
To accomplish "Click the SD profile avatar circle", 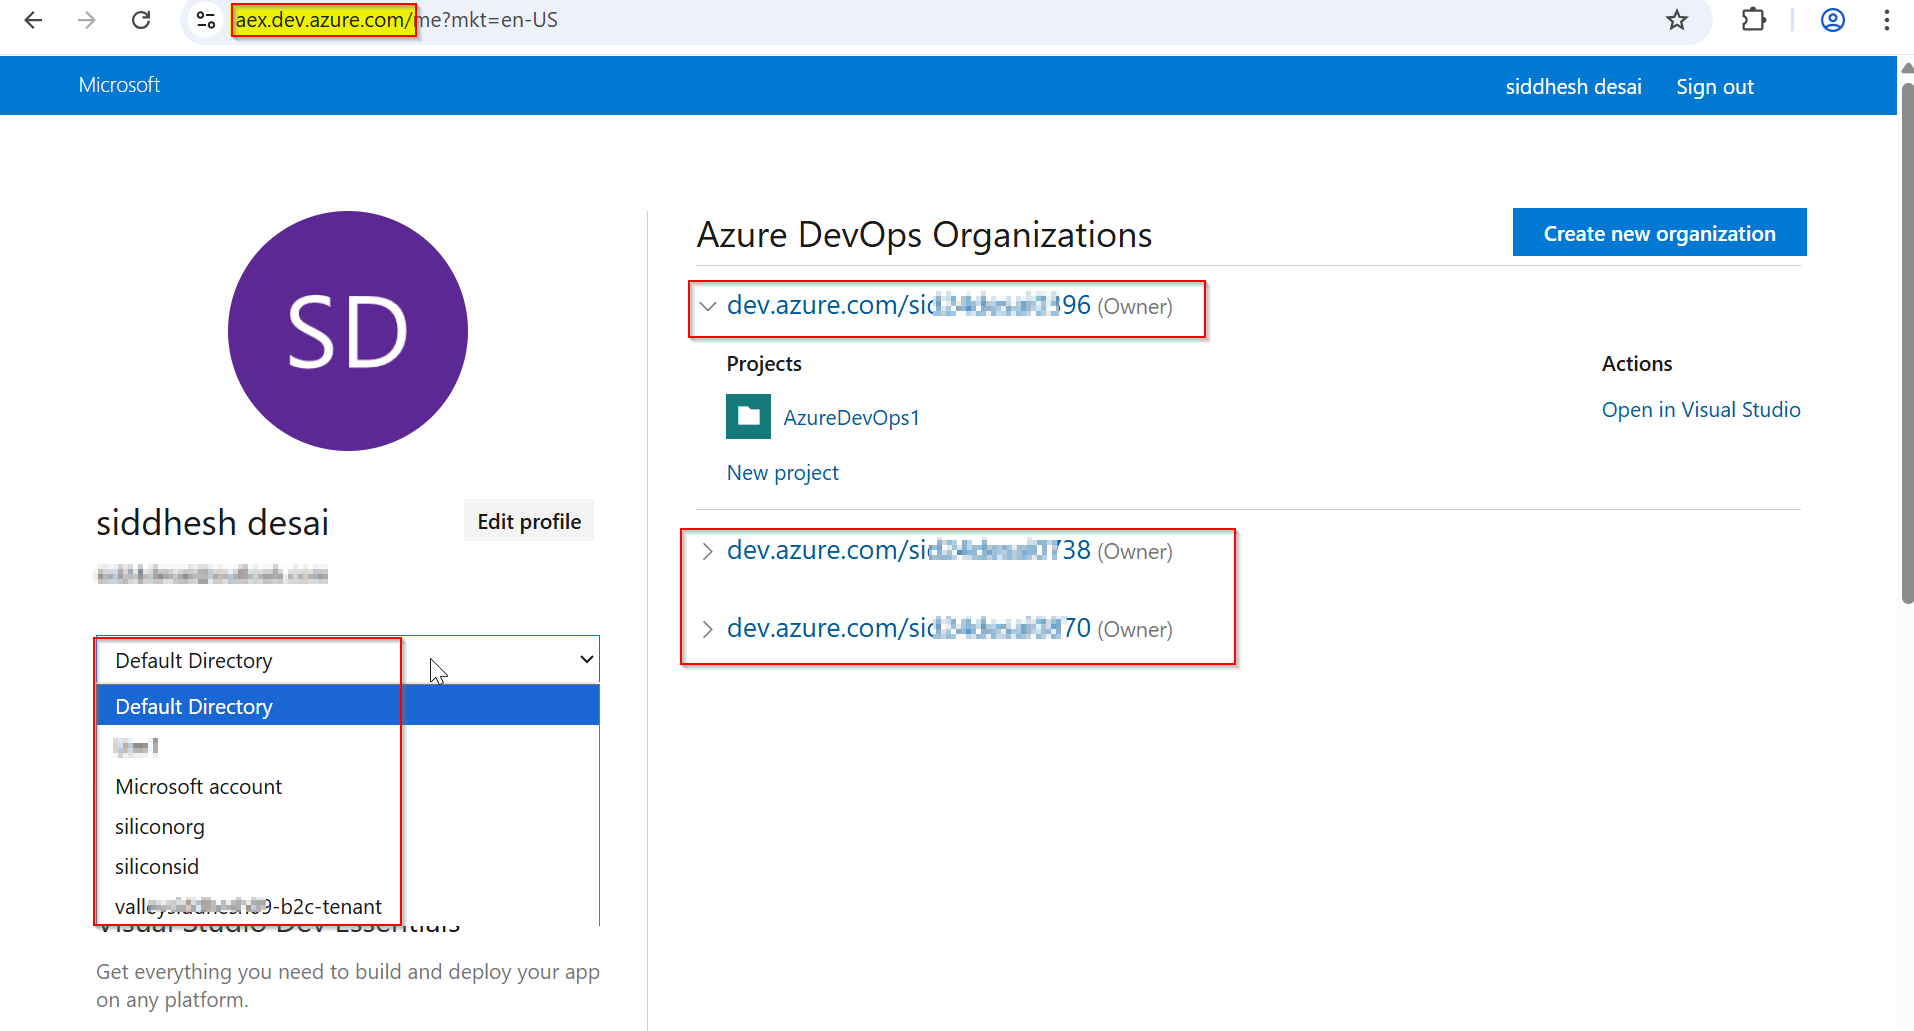I will [x=348, y=331].
